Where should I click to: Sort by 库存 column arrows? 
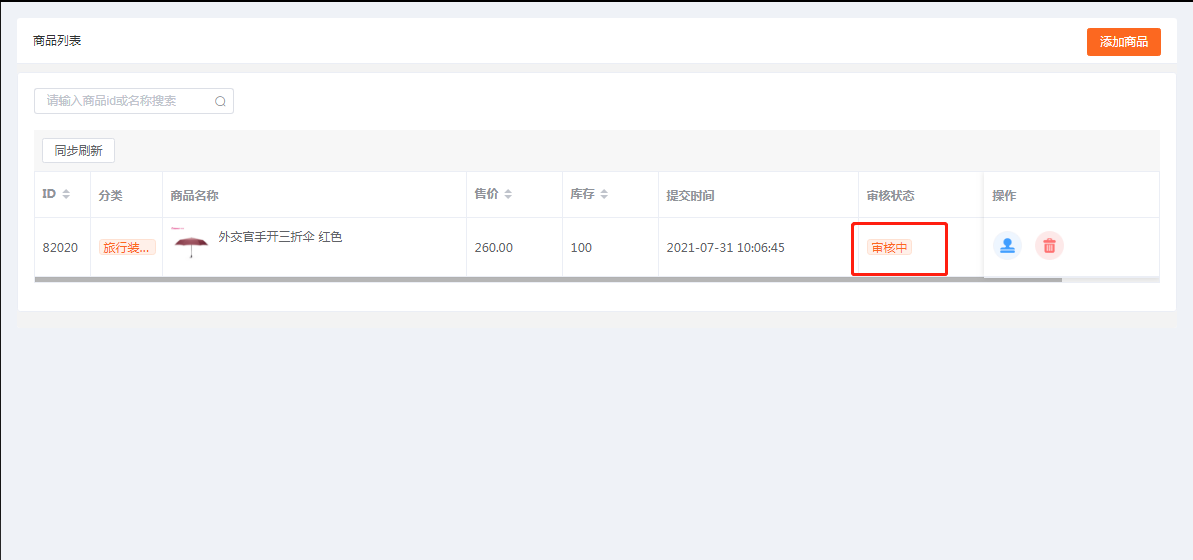(x=604, y=195)
